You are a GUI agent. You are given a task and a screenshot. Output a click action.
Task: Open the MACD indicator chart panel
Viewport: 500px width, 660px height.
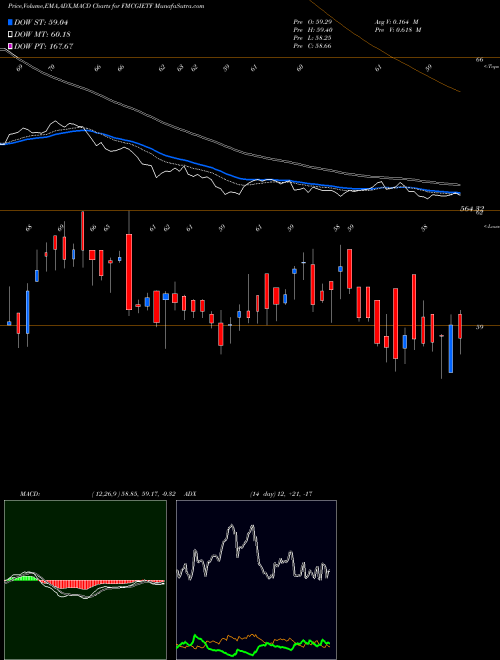point(85,580)
